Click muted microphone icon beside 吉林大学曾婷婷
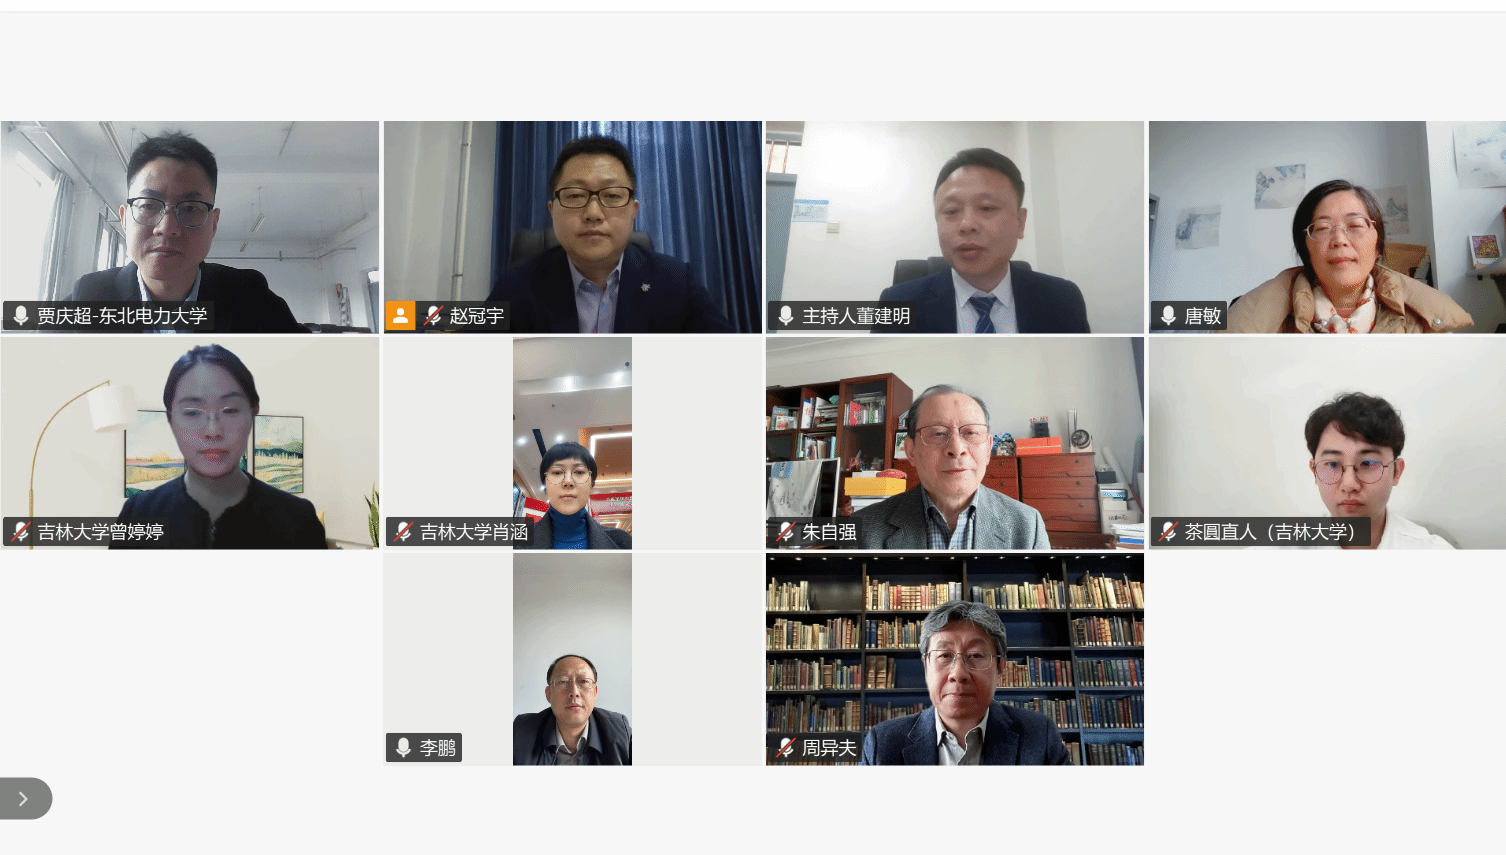 21,532
